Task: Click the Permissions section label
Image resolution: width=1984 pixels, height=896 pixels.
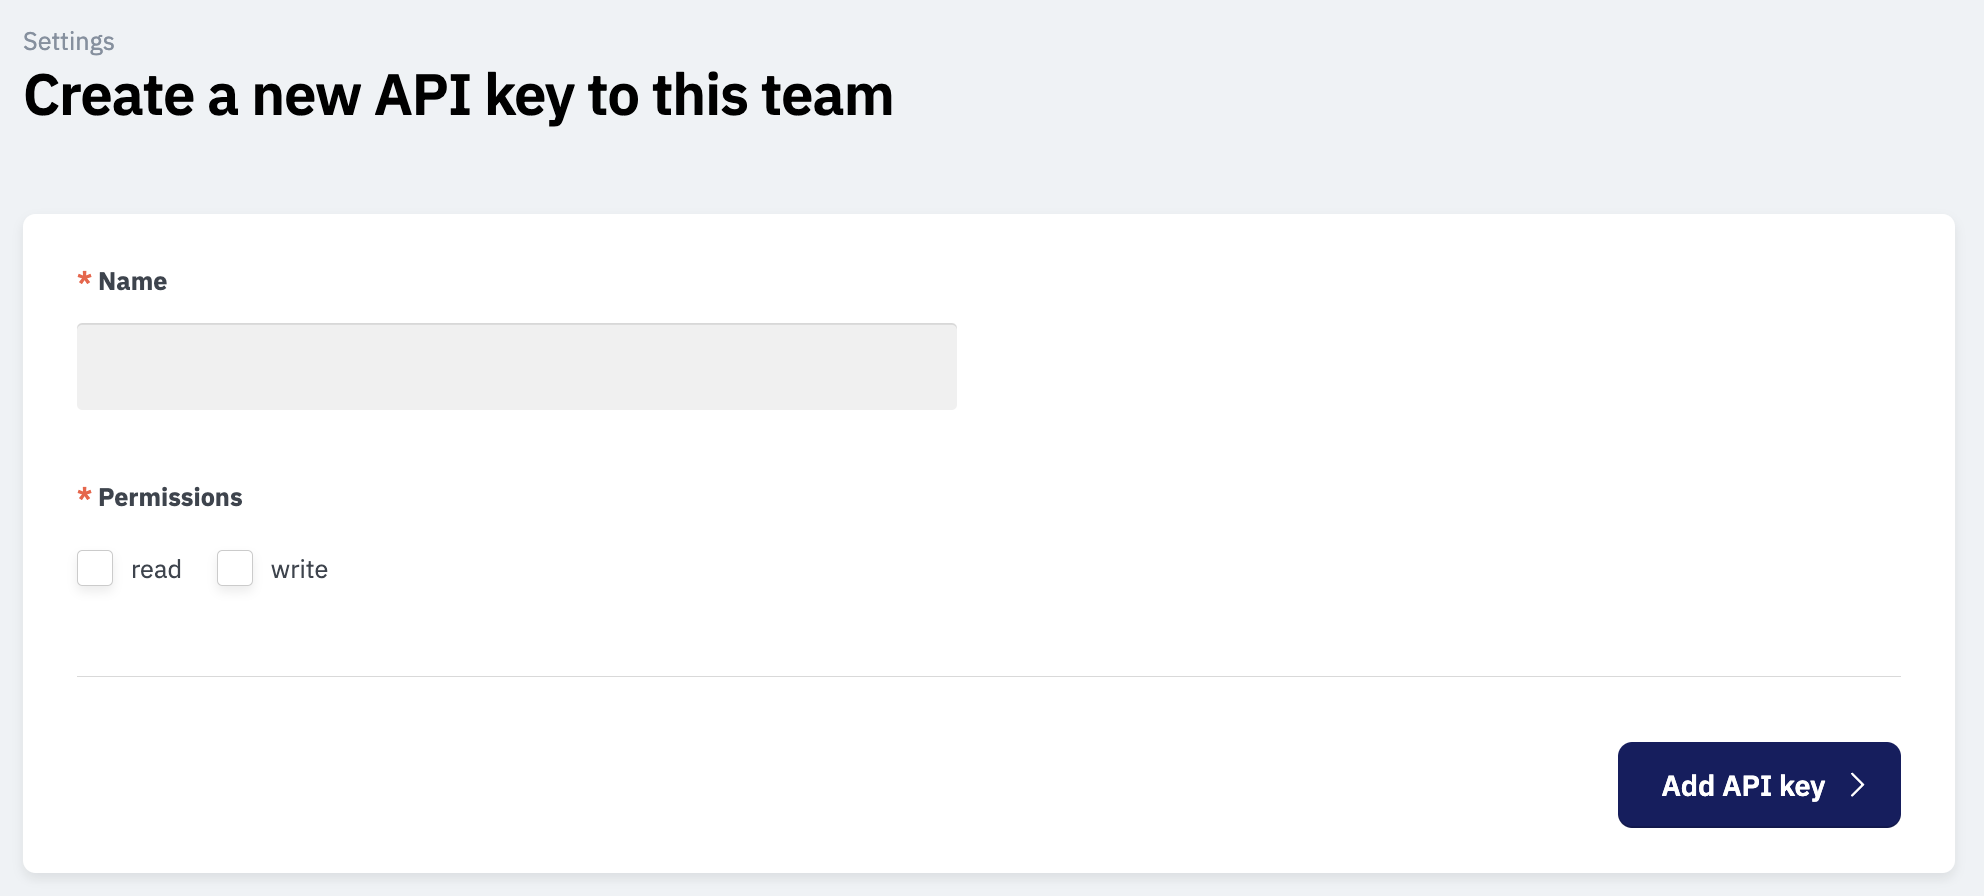Action: [x=170, y=498]
